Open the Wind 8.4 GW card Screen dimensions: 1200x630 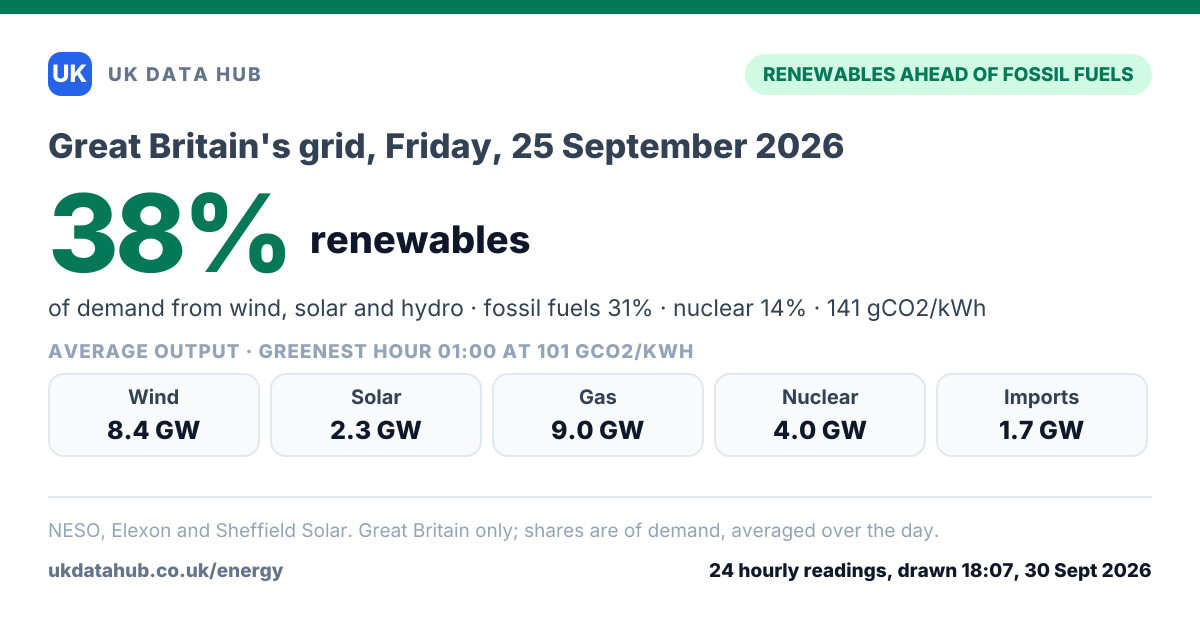154,415
